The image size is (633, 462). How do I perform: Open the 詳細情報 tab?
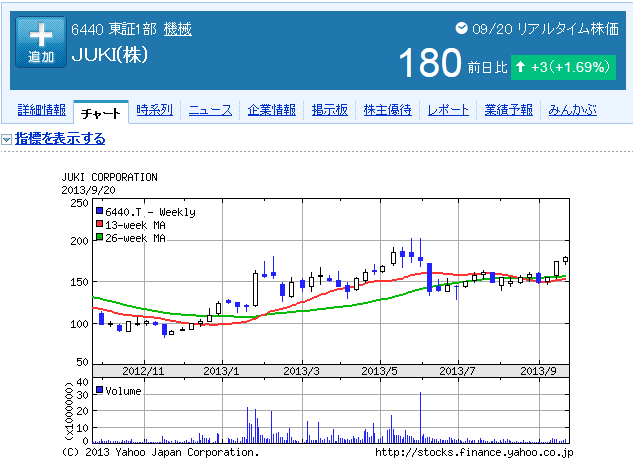[42, 110]
